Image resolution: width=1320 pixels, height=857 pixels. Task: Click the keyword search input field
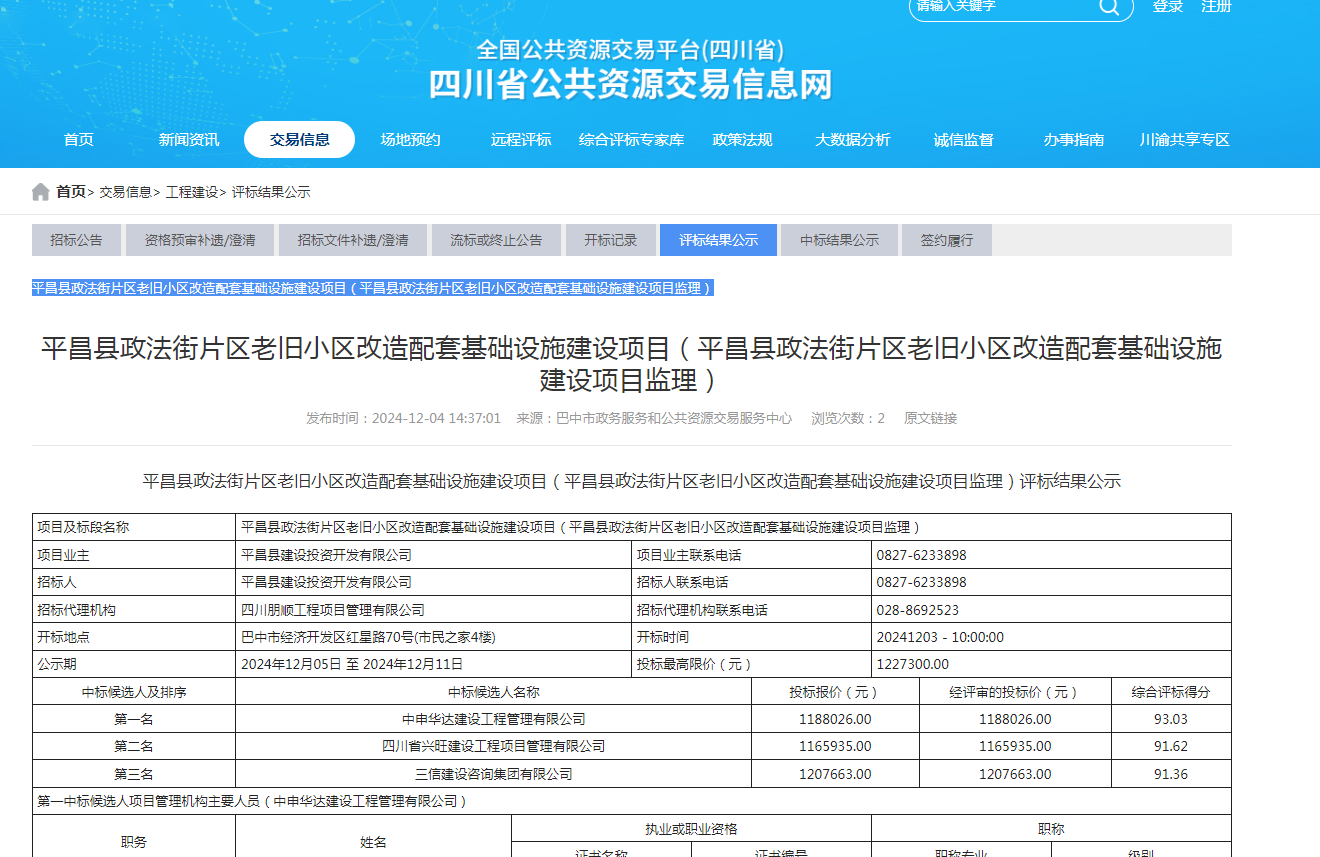coord(1000,7)
